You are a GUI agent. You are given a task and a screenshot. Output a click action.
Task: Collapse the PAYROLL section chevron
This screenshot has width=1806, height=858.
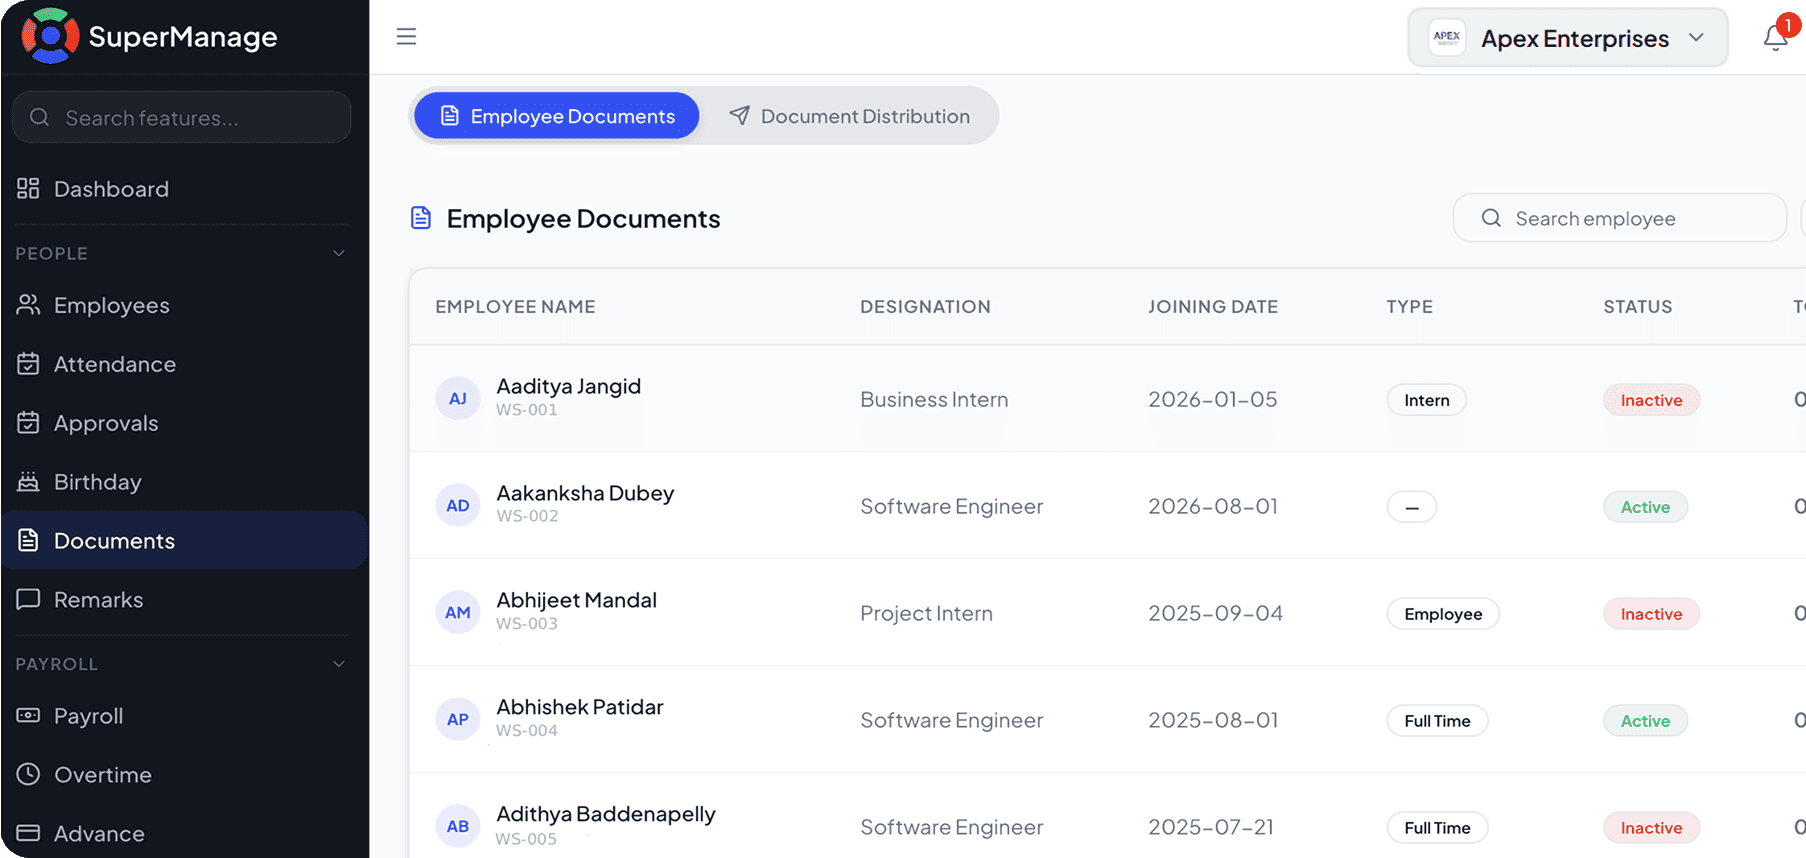339,664
